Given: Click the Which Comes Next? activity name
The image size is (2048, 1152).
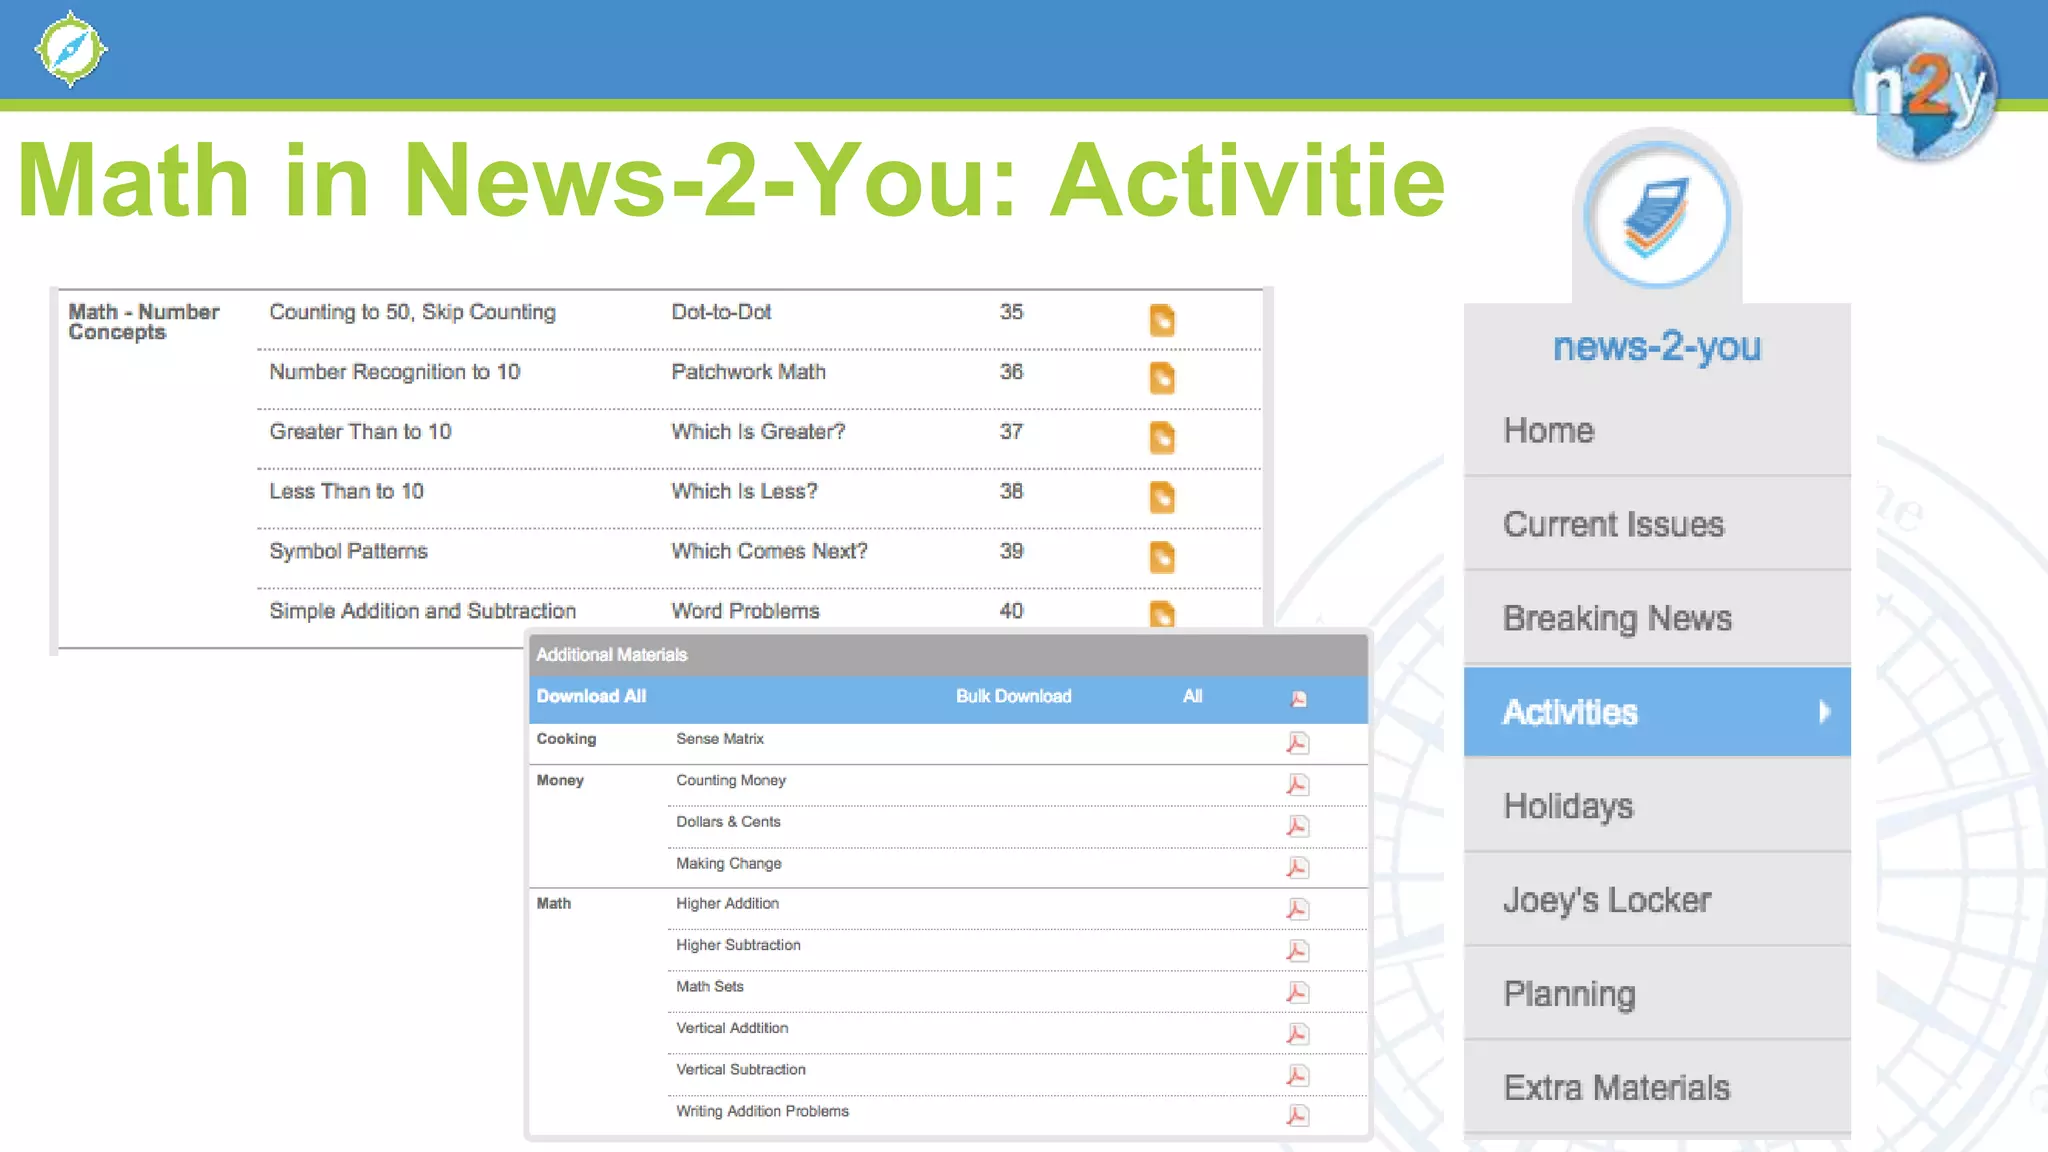Looking at the screenshot, I should pos(769,551).
